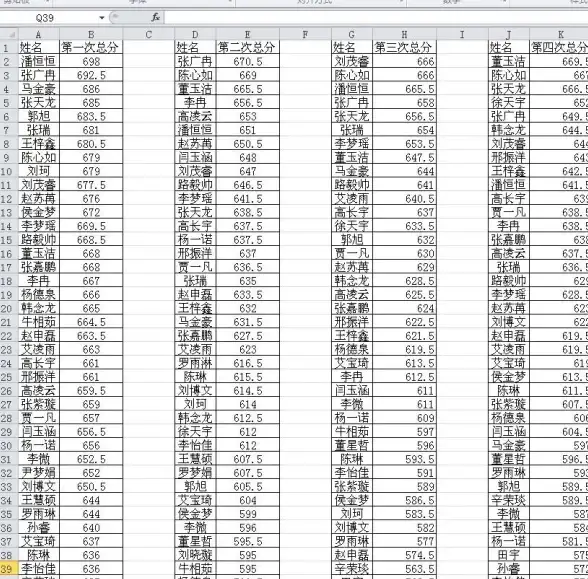This screenshot has width=588, height=579.
Task: Select the cell with score 658
Action: [404, 102]
